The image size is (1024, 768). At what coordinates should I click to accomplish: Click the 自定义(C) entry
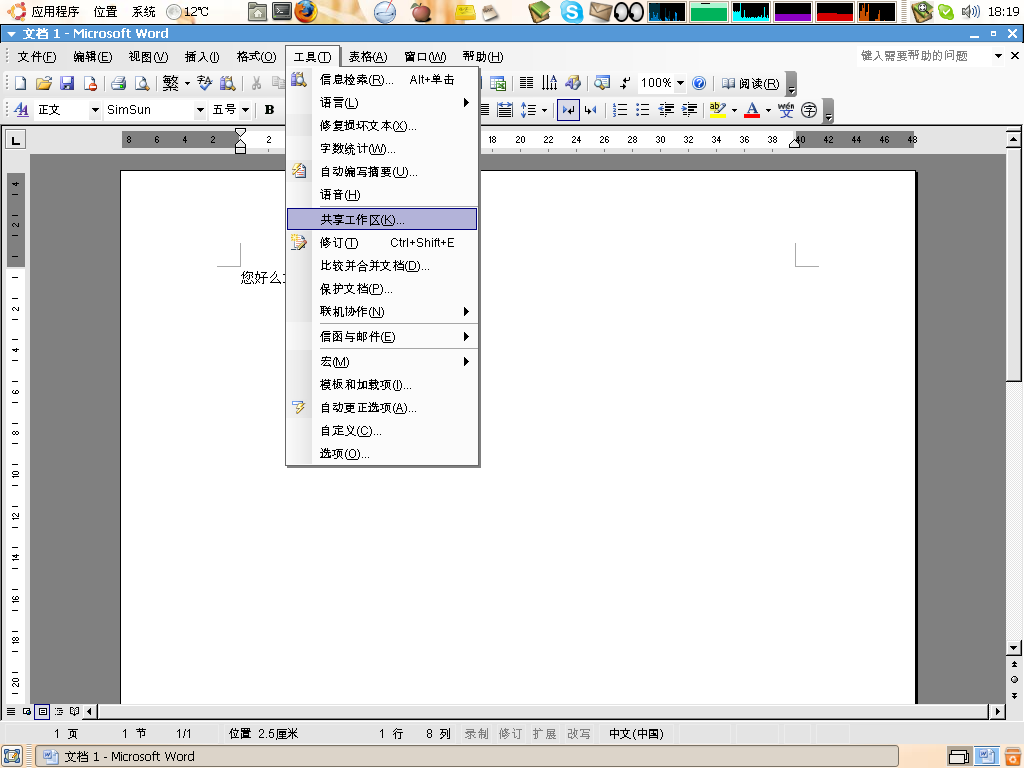click(x=382, y=430)
